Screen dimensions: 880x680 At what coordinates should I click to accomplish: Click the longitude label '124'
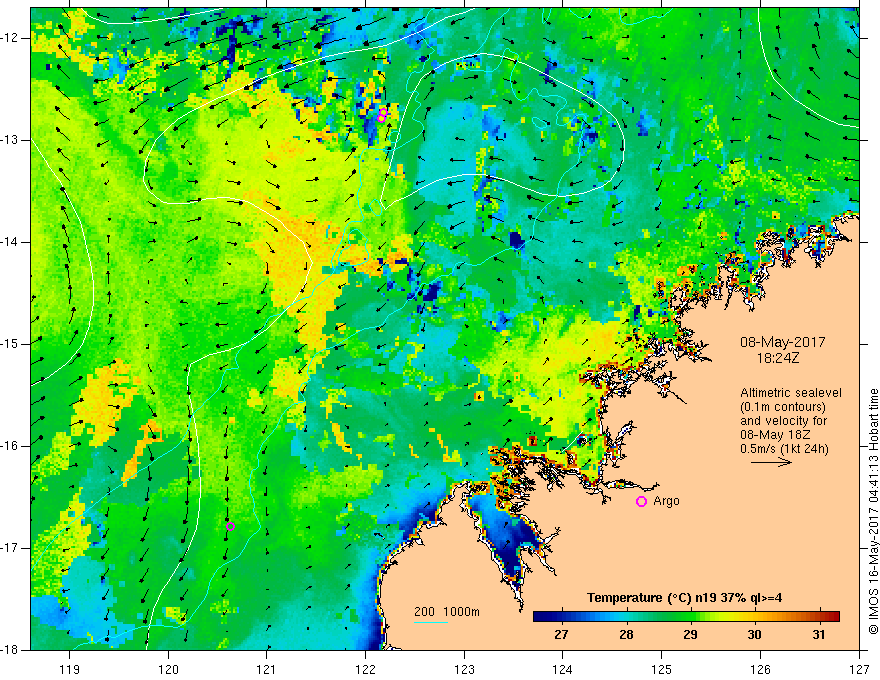coord(563,670)
